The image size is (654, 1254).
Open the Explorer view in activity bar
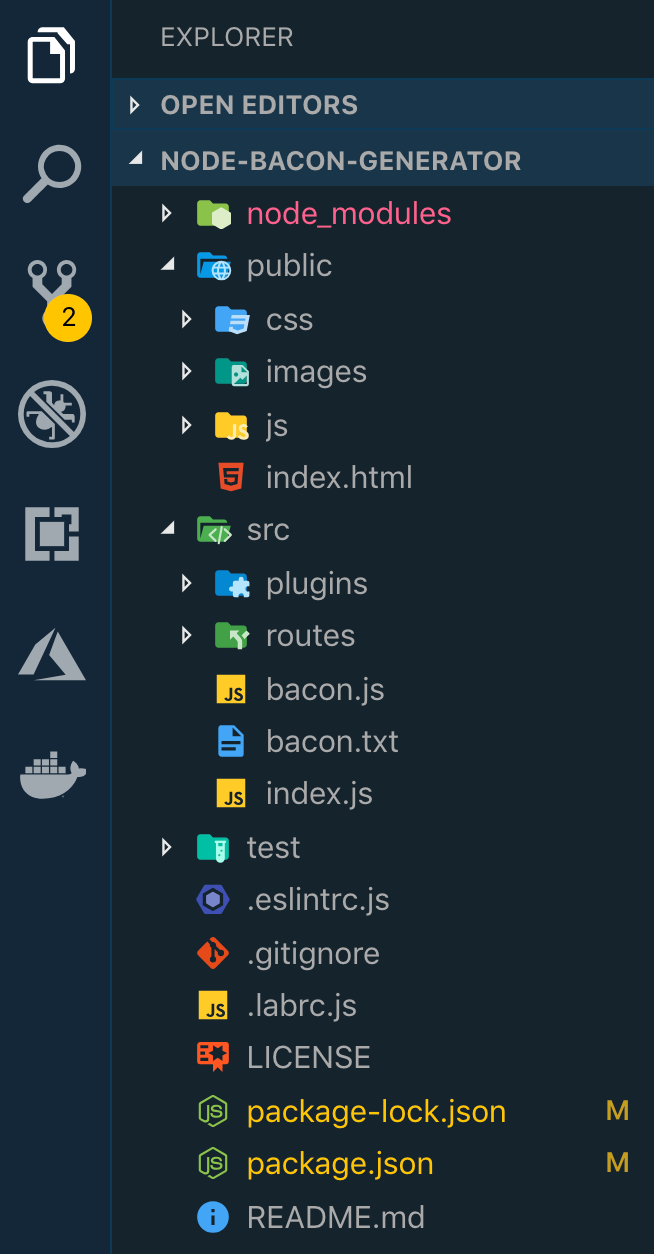(51, 55)
